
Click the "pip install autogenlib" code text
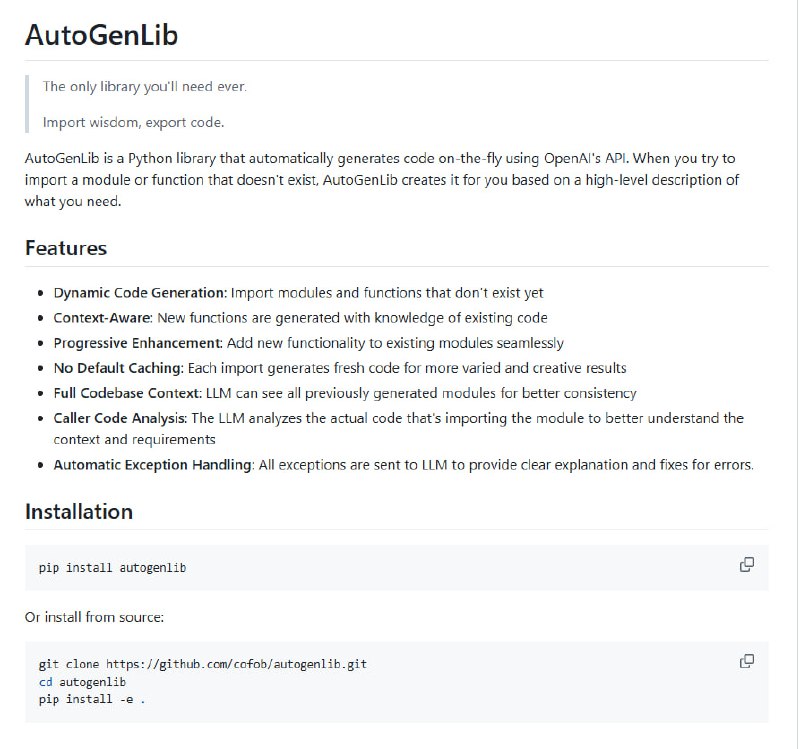click(x=112, y=568)
